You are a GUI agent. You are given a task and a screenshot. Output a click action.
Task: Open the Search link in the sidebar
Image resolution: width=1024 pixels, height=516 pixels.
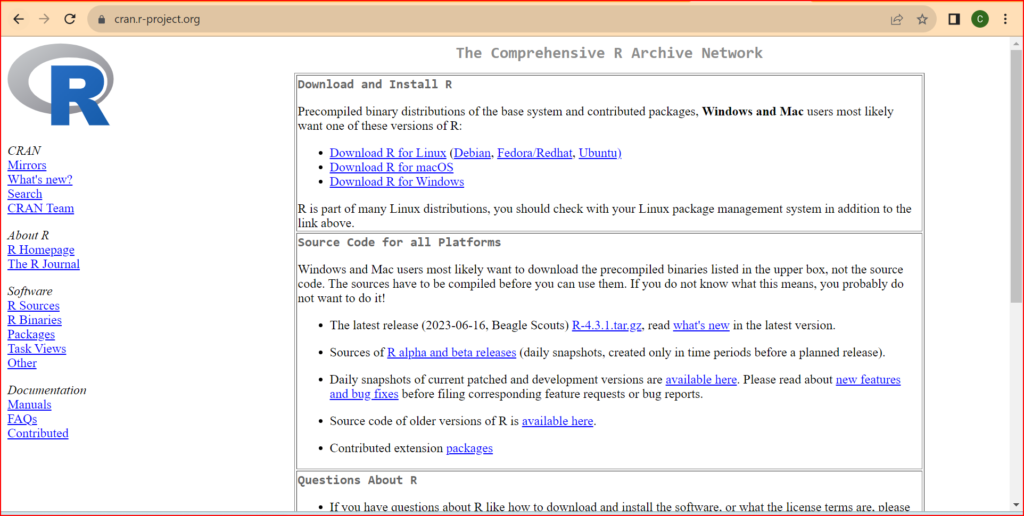25,194
